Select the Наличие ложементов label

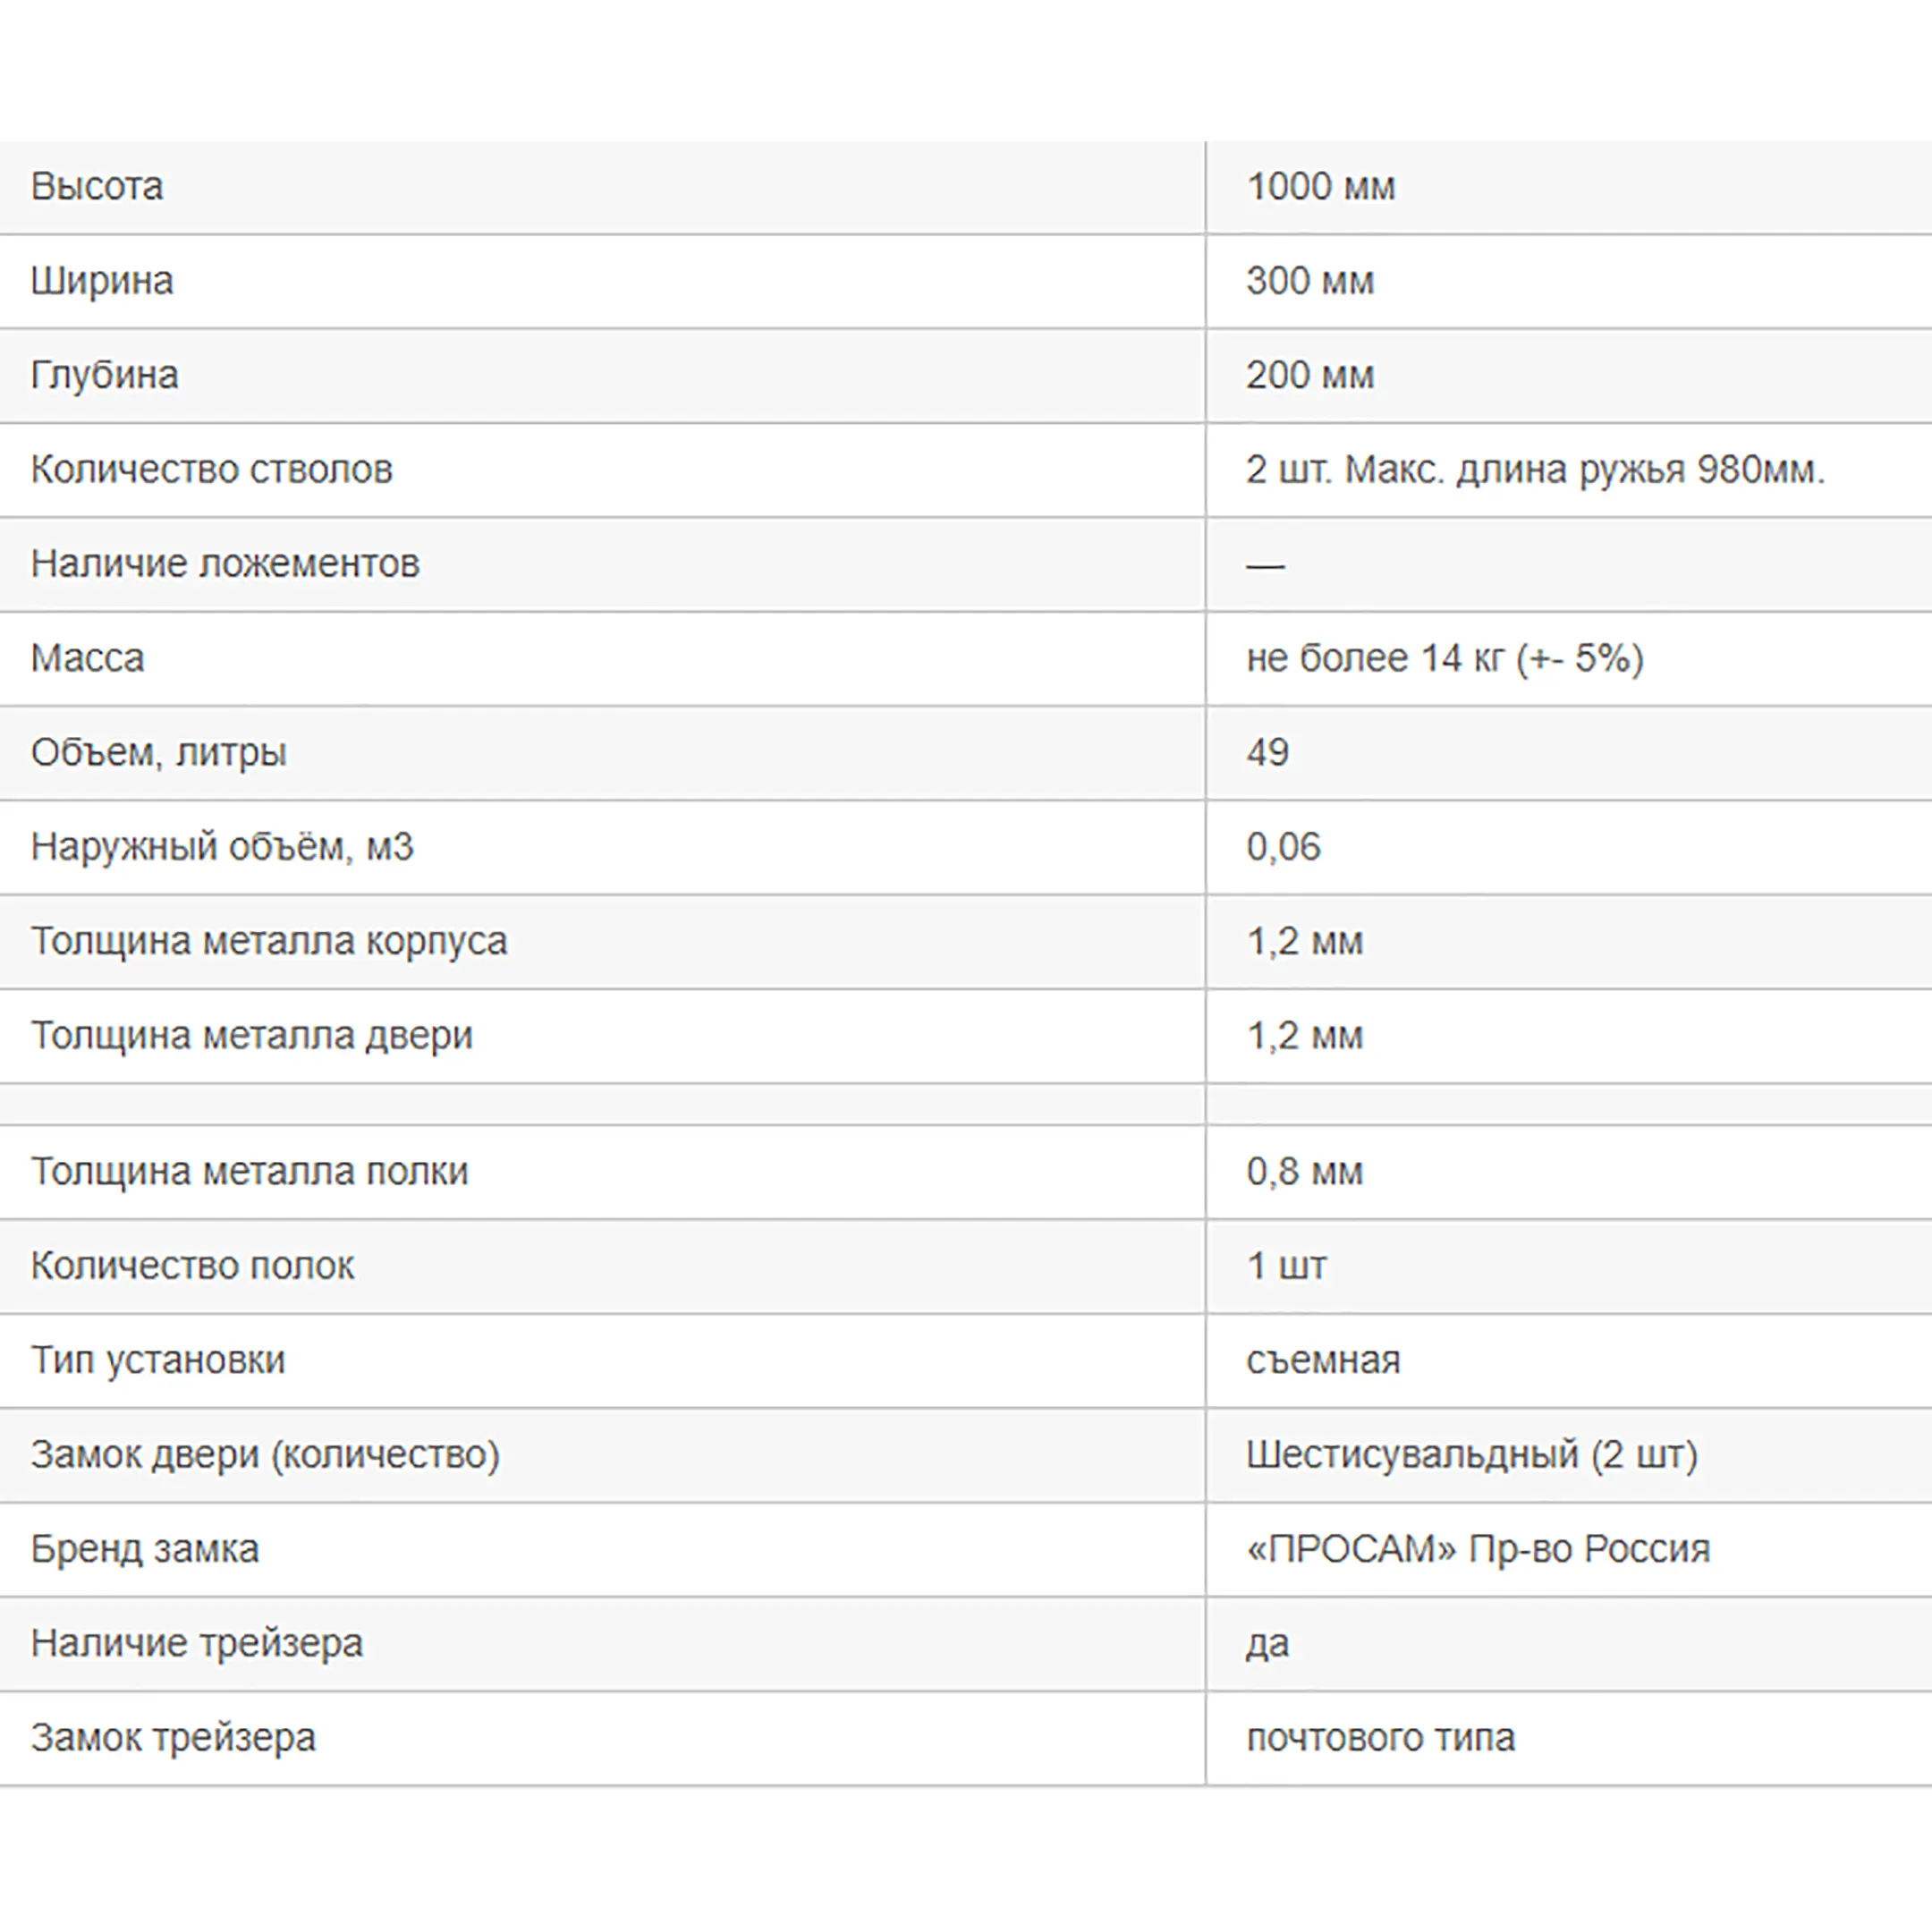tap(225, 564)
